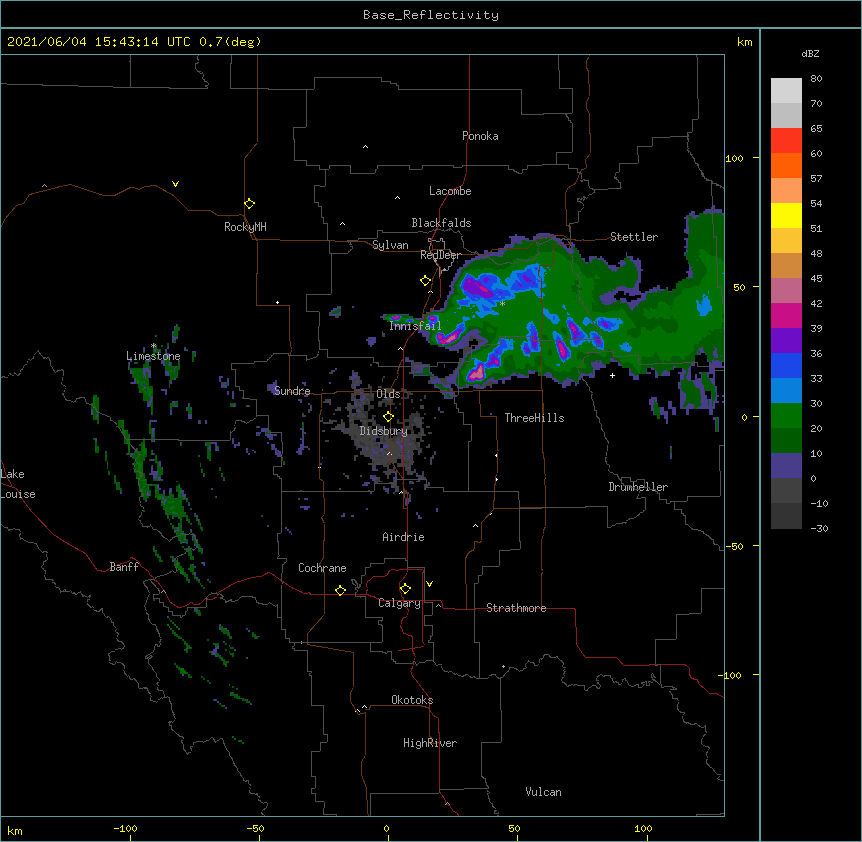
Task: Click the 100 tick on right axis
Action: click(x=734, y=158)
